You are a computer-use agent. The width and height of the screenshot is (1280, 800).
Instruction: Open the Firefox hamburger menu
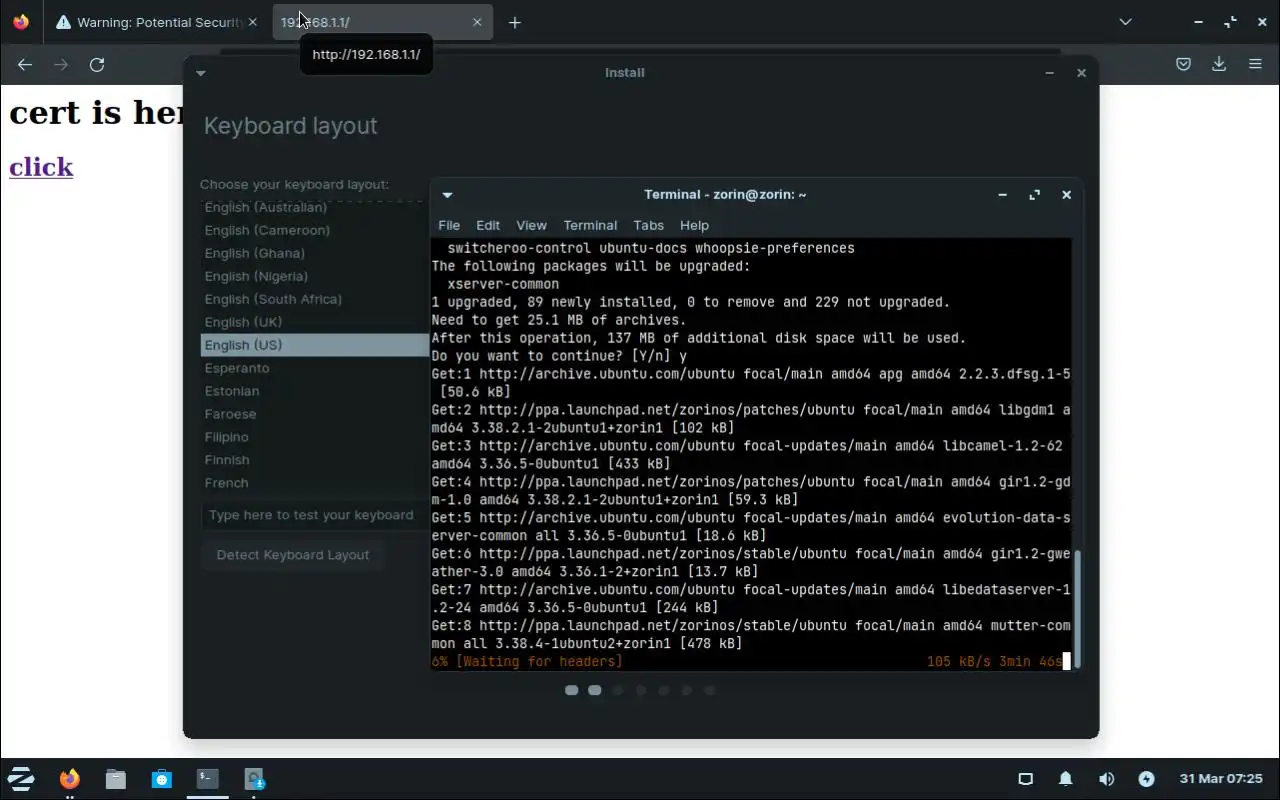coord(1255,64)
